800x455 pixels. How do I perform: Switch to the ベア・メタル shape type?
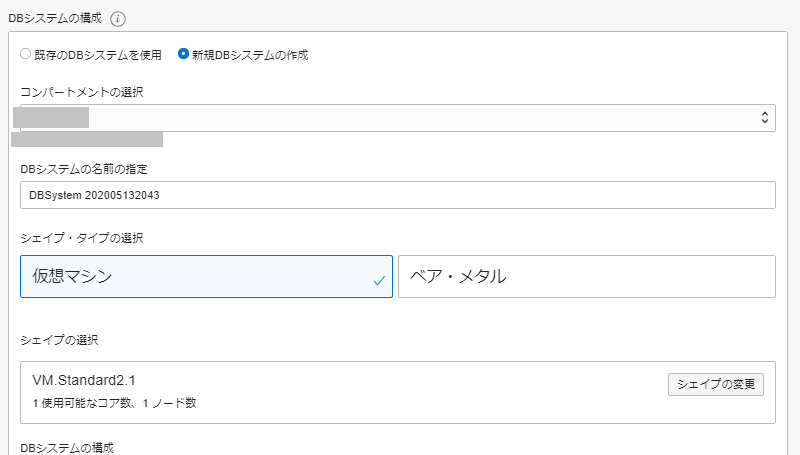click(586, 277)
